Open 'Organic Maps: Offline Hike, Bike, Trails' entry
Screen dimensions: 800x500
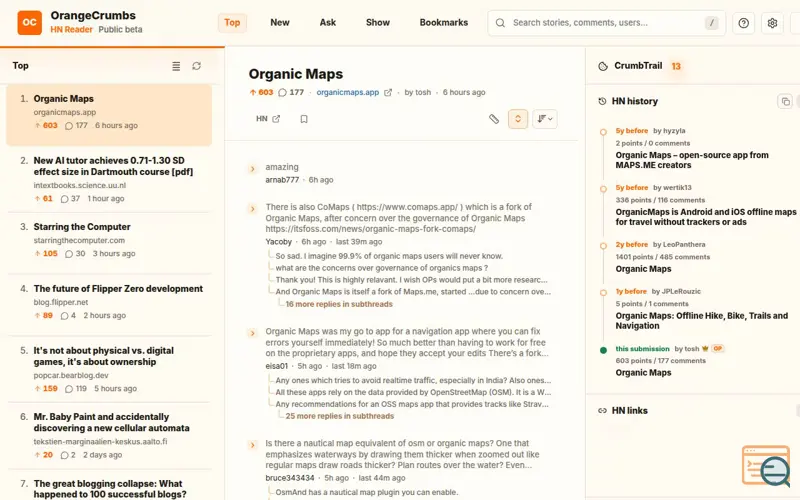click(702, 321)
